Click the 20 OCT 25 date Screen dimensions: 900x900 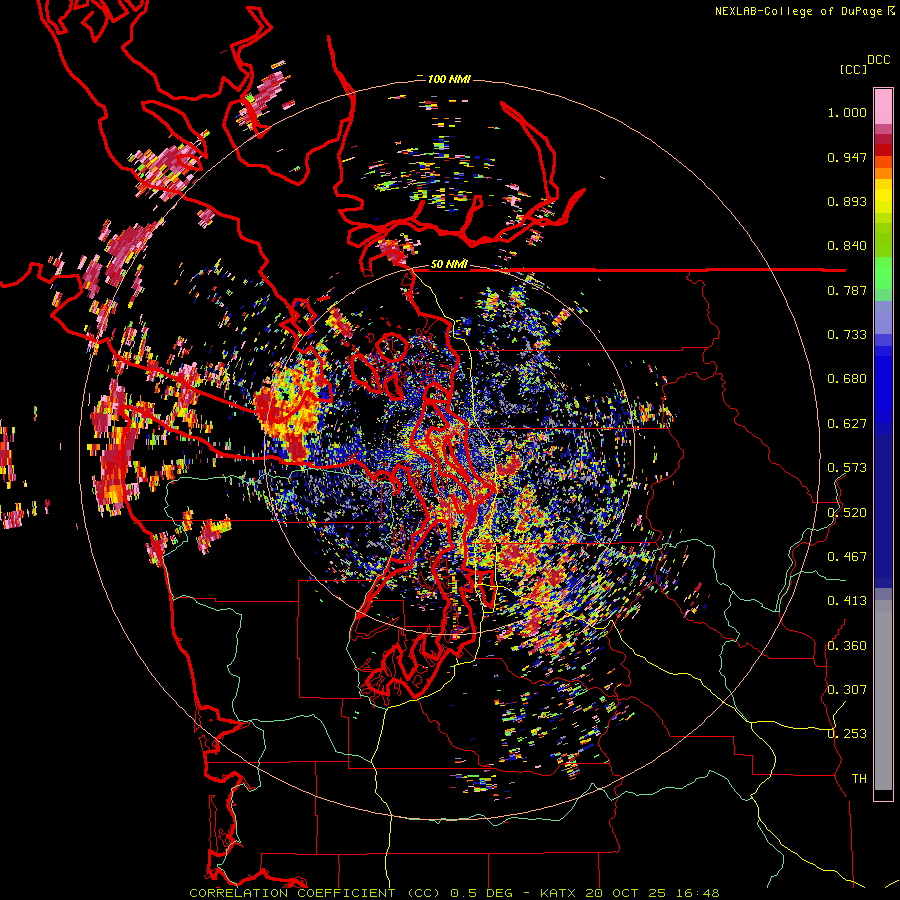coord(626,893)
